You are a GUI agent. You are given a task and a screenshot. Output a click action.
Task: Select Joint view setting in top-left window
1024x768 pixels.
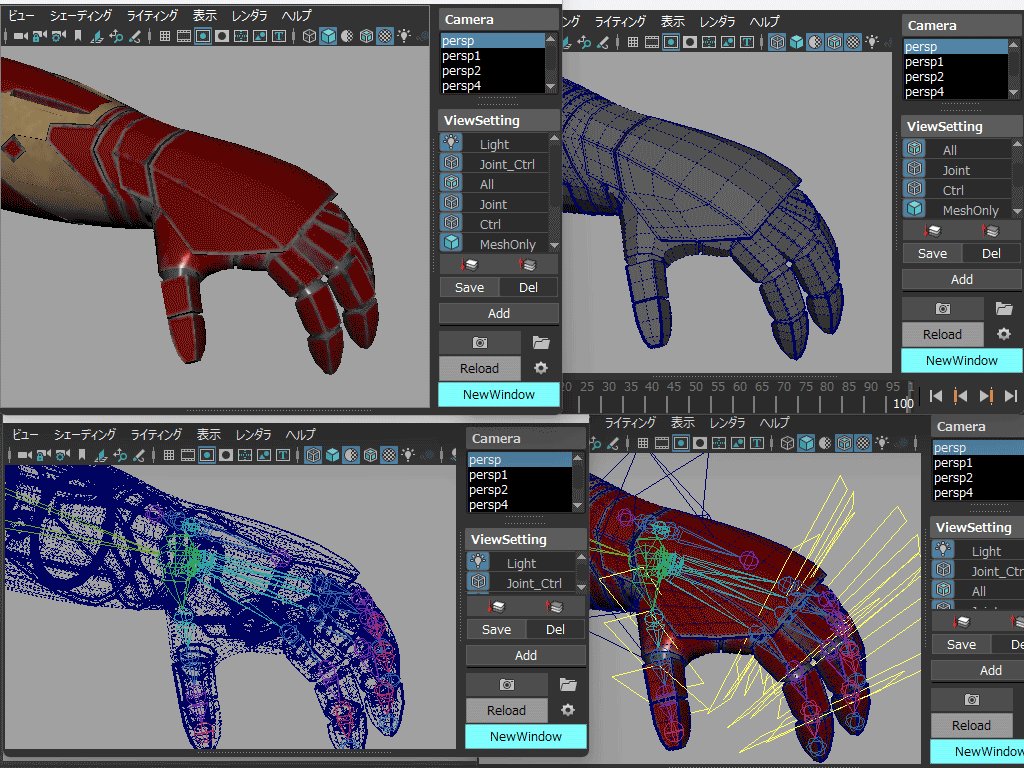point(494,204)
